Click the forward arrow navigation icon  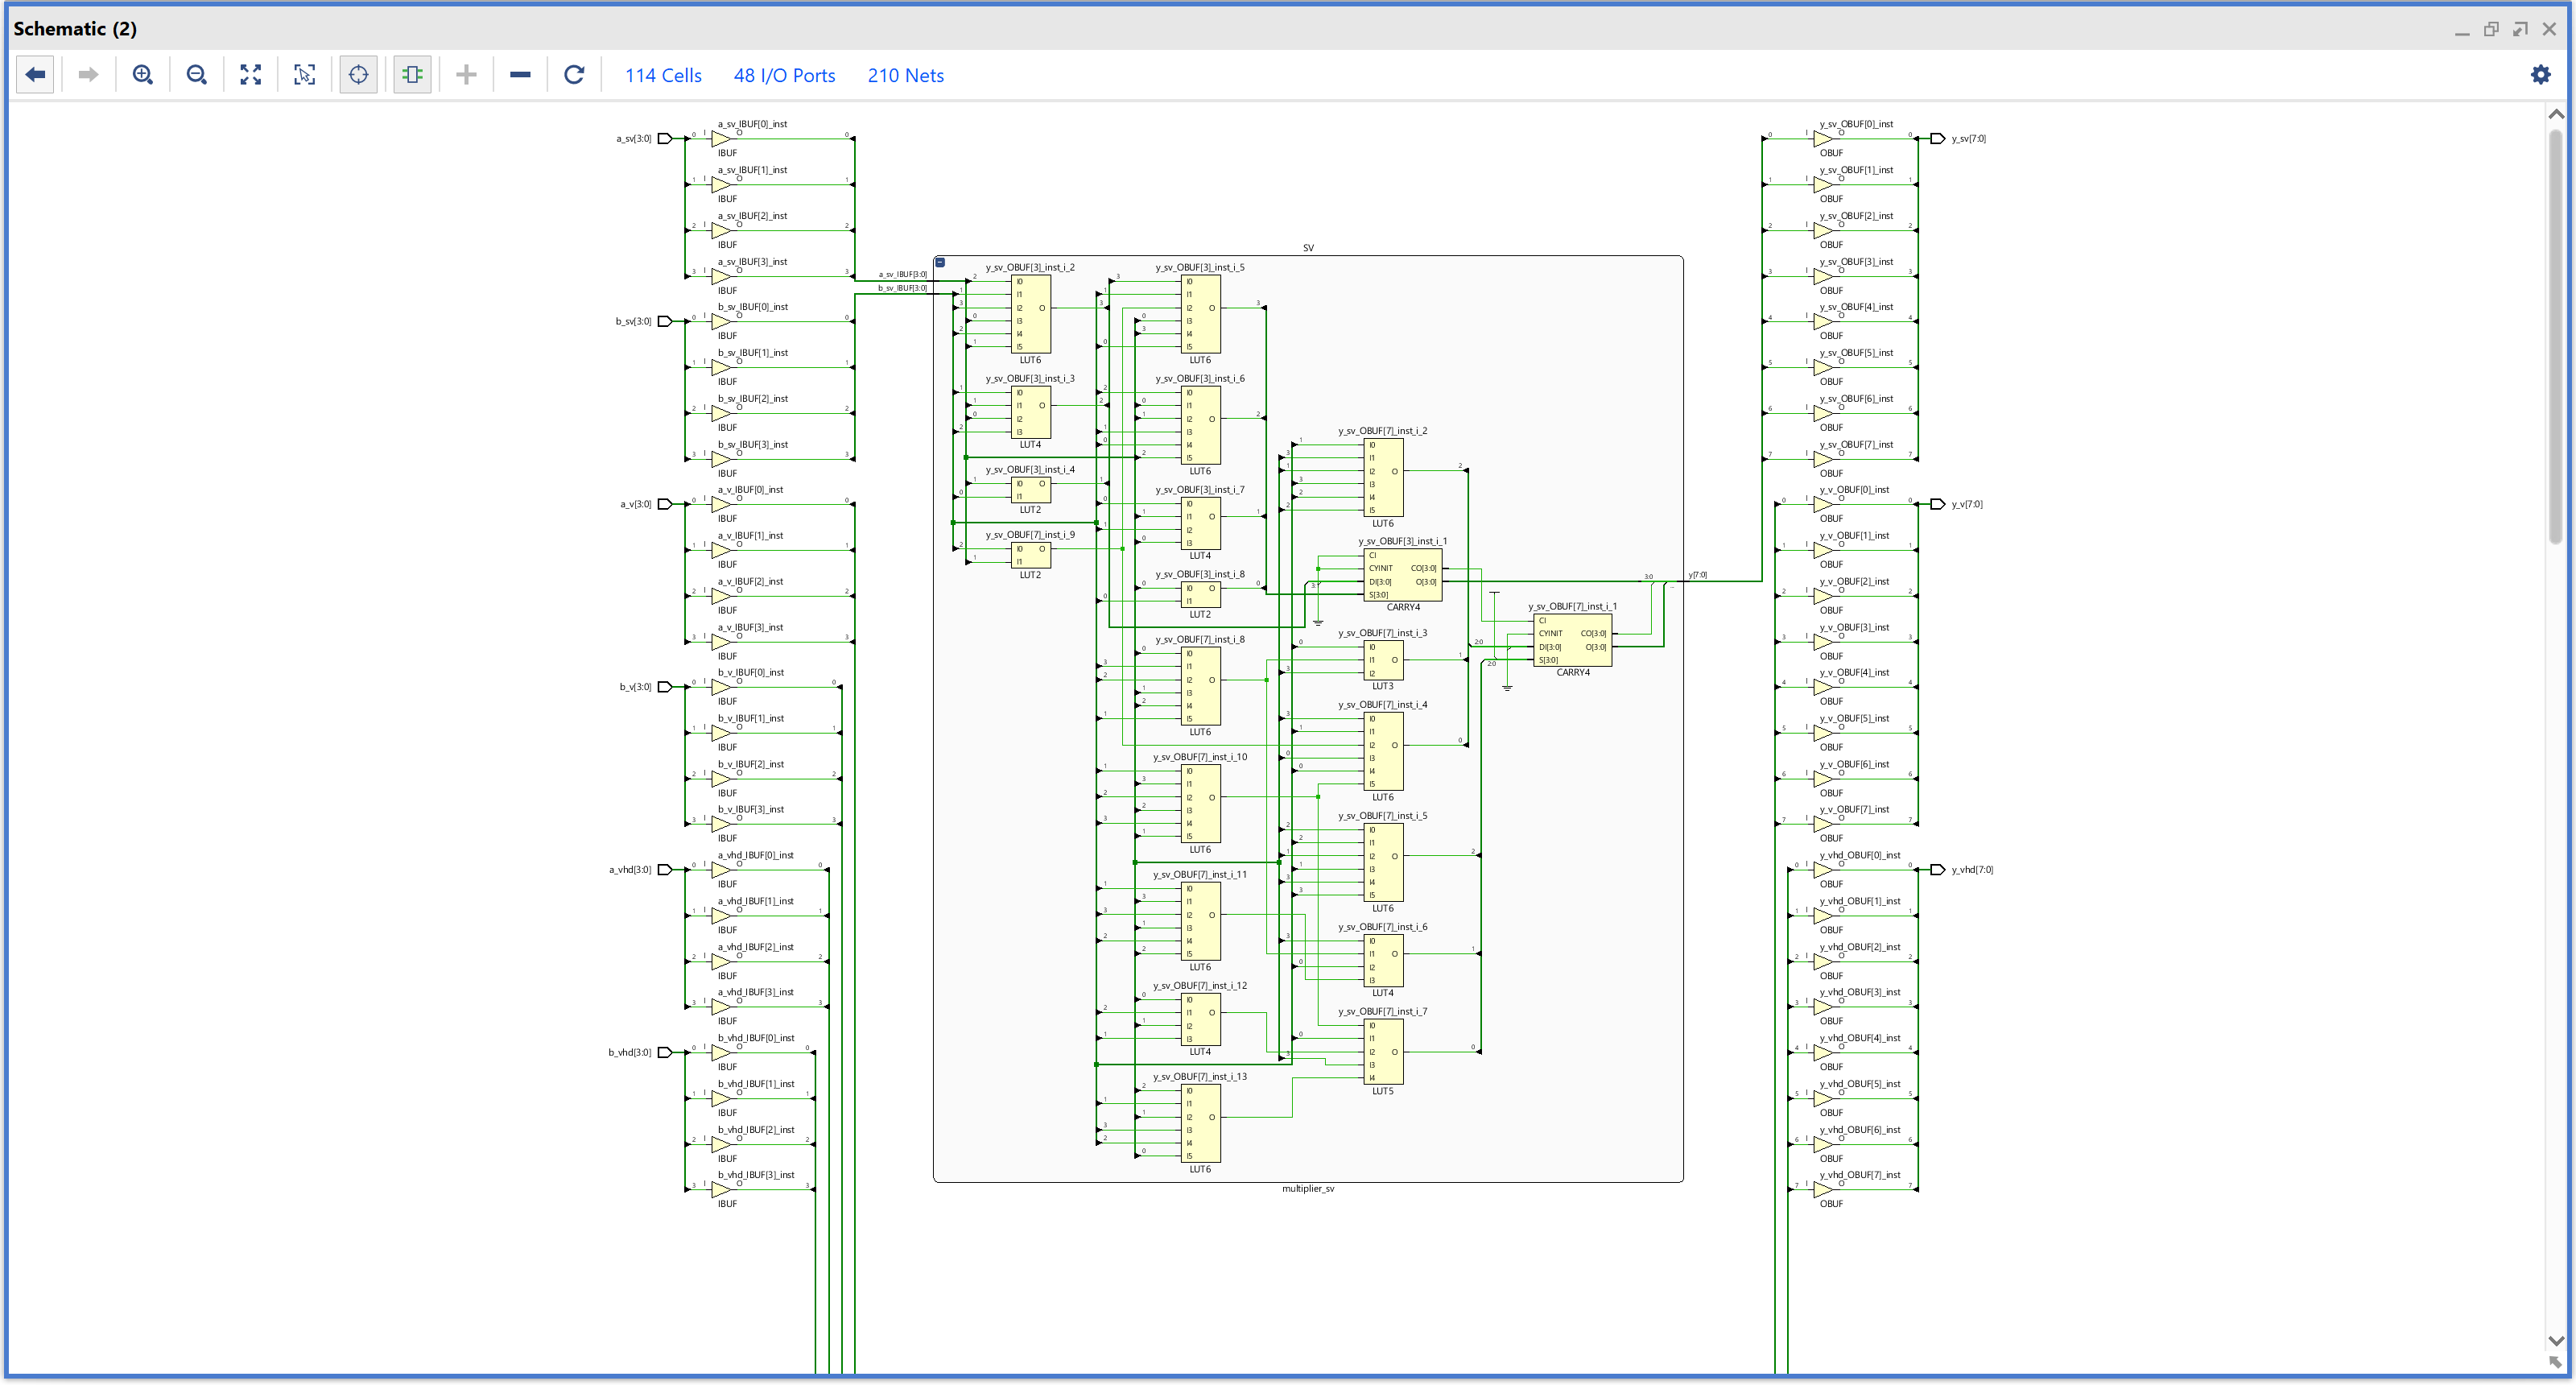[88, 75]
